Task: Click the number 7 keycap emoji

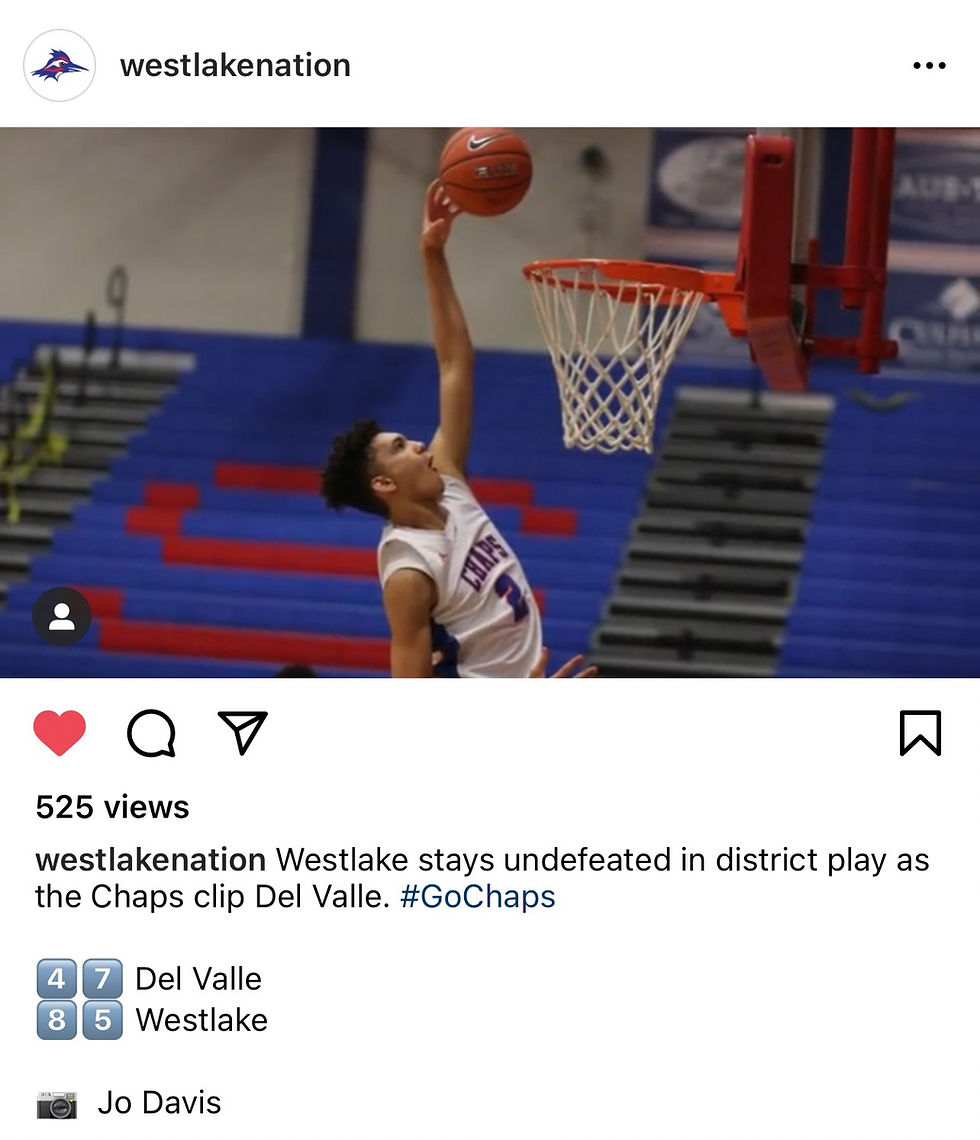Action: click(x=103, y=979)
